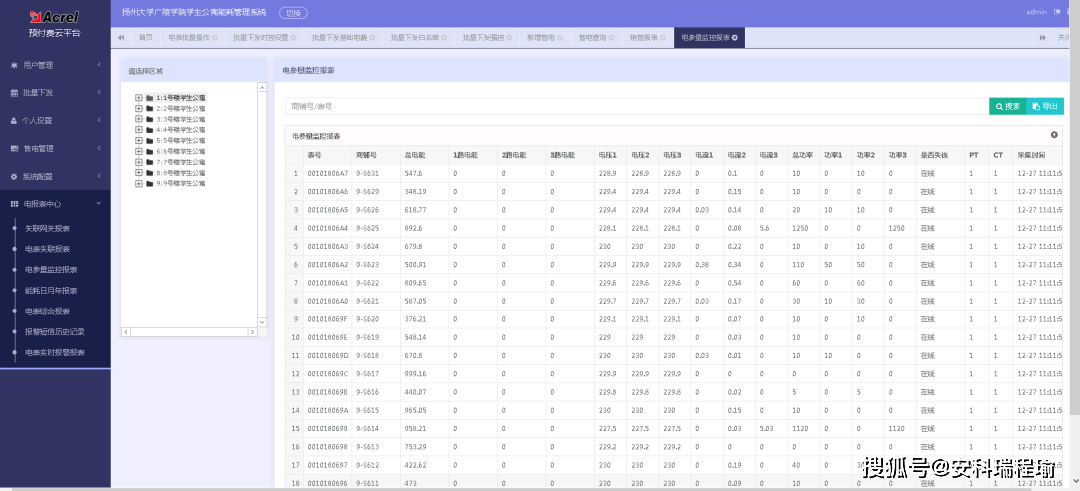This screenshot has height=491, width=1080.
Task: Focus the 商铺号/表号 search input field
Action: (637, 106)
